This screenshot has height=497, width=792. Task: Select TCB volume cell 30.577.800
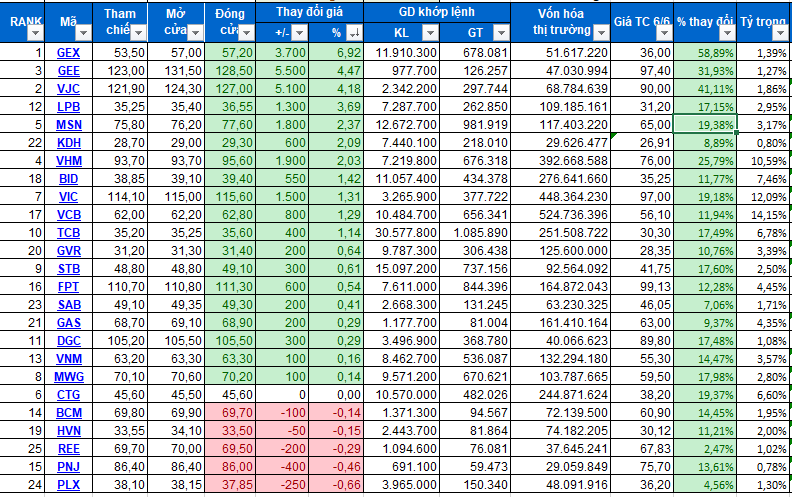click(x=401, y=233)
